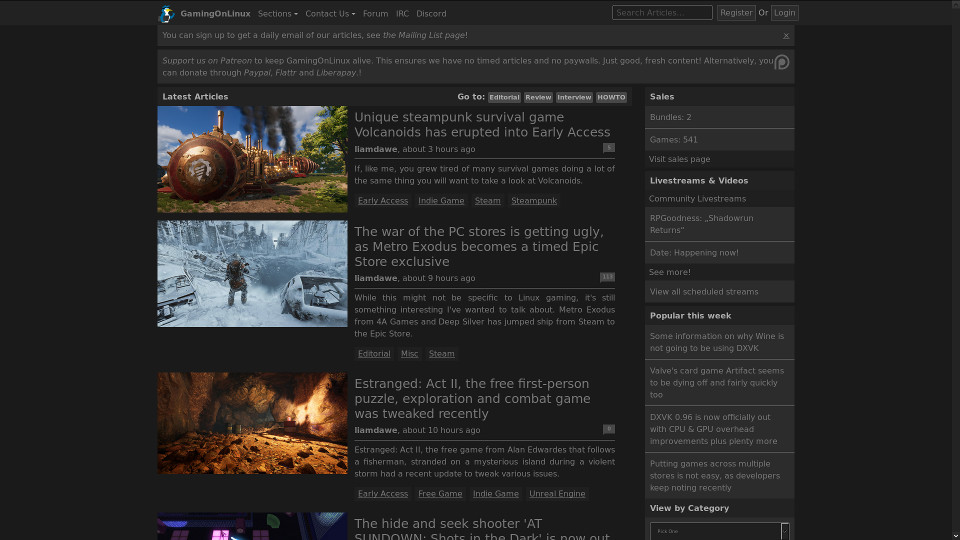Open the View by Category pick-one dropdown
Image resolution: width=960 pixels, height=540 pixels.
tap(719, 531)
